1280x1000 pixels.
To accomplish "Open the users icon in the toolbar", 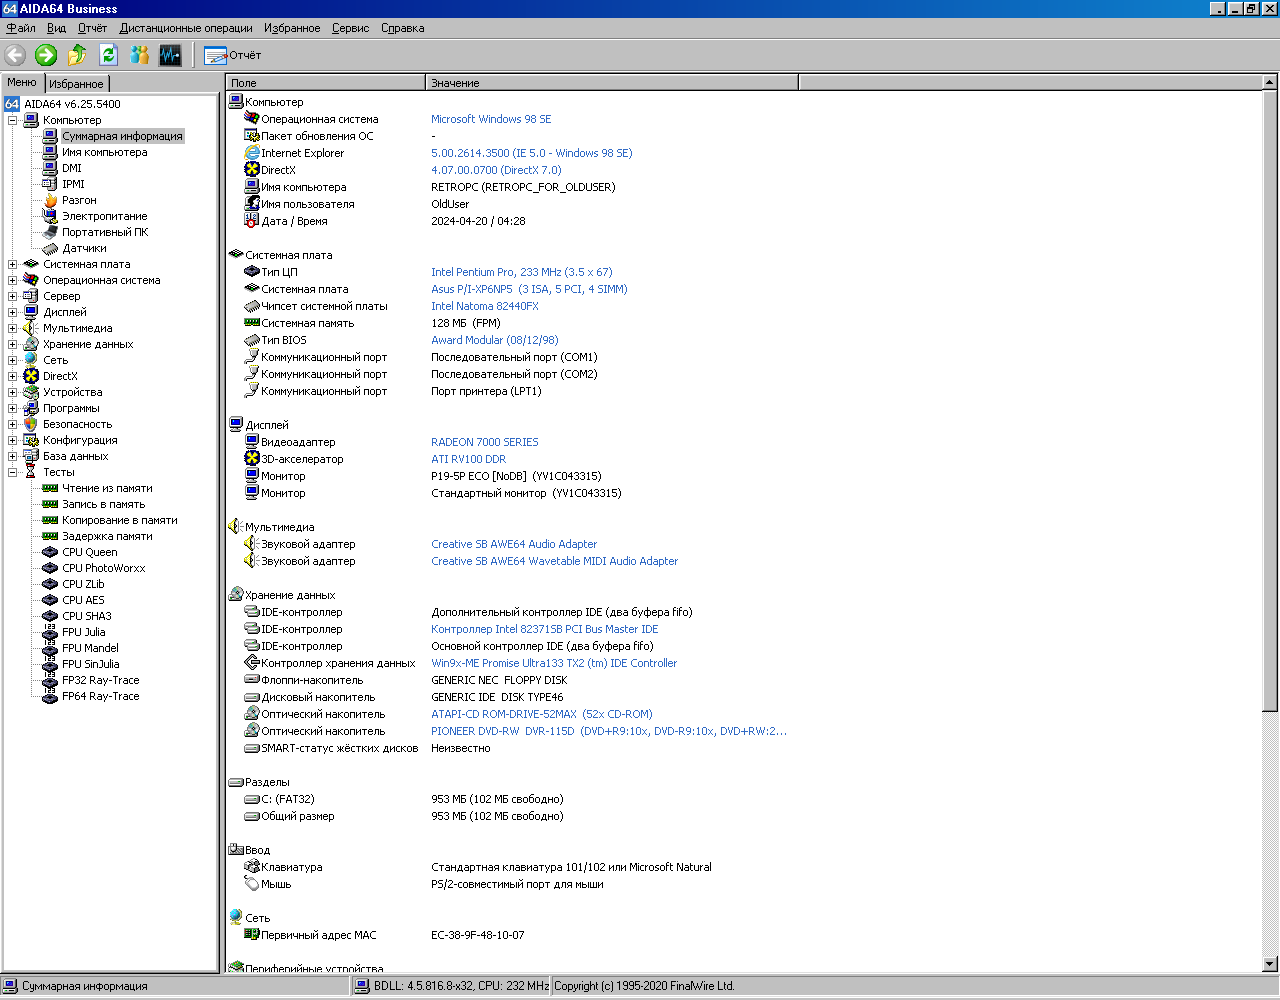I will pyautogui.click(x=139, y=55).
